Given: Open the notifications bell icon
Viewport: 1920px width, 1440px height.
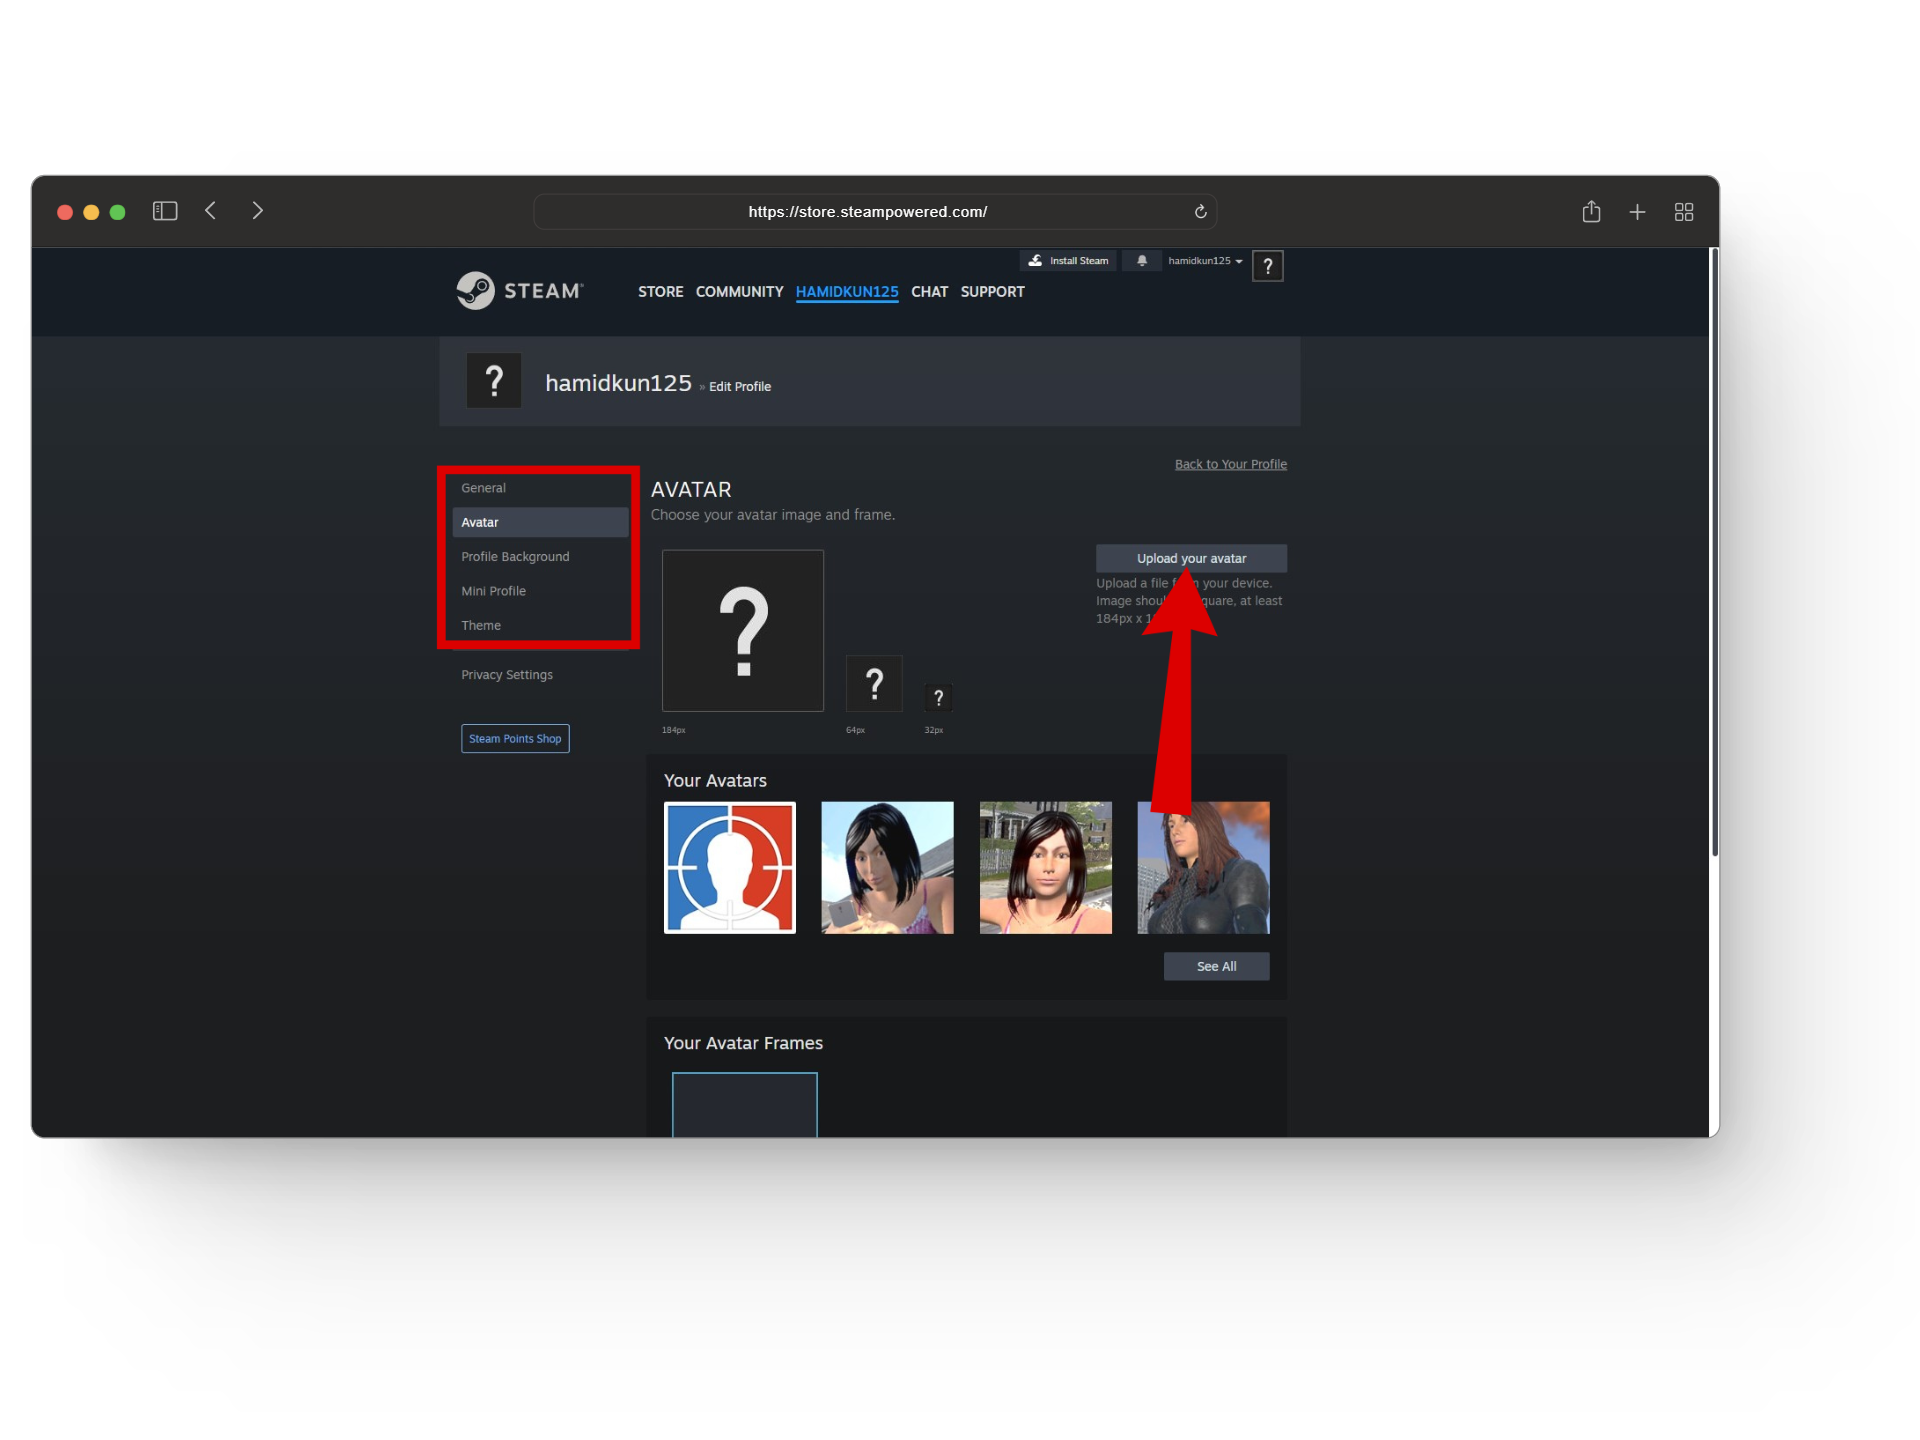Looking at the screenshot, I should (x=1141, y=261).
